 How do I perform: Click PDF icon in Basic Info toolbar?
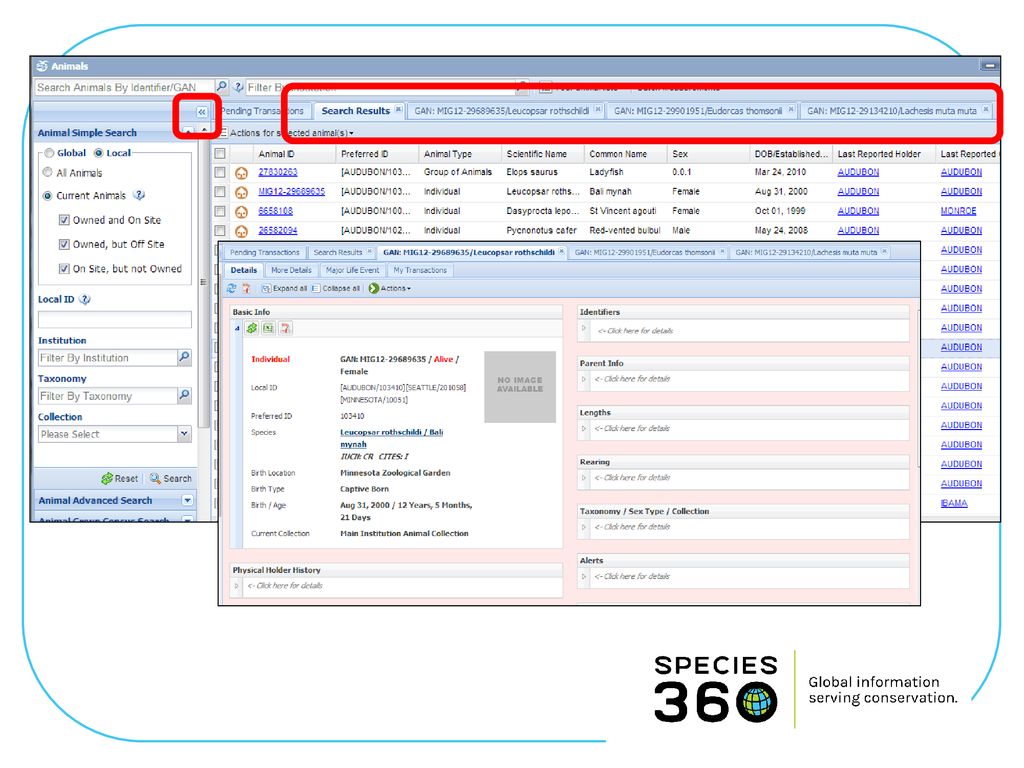(x=285, y=328)
